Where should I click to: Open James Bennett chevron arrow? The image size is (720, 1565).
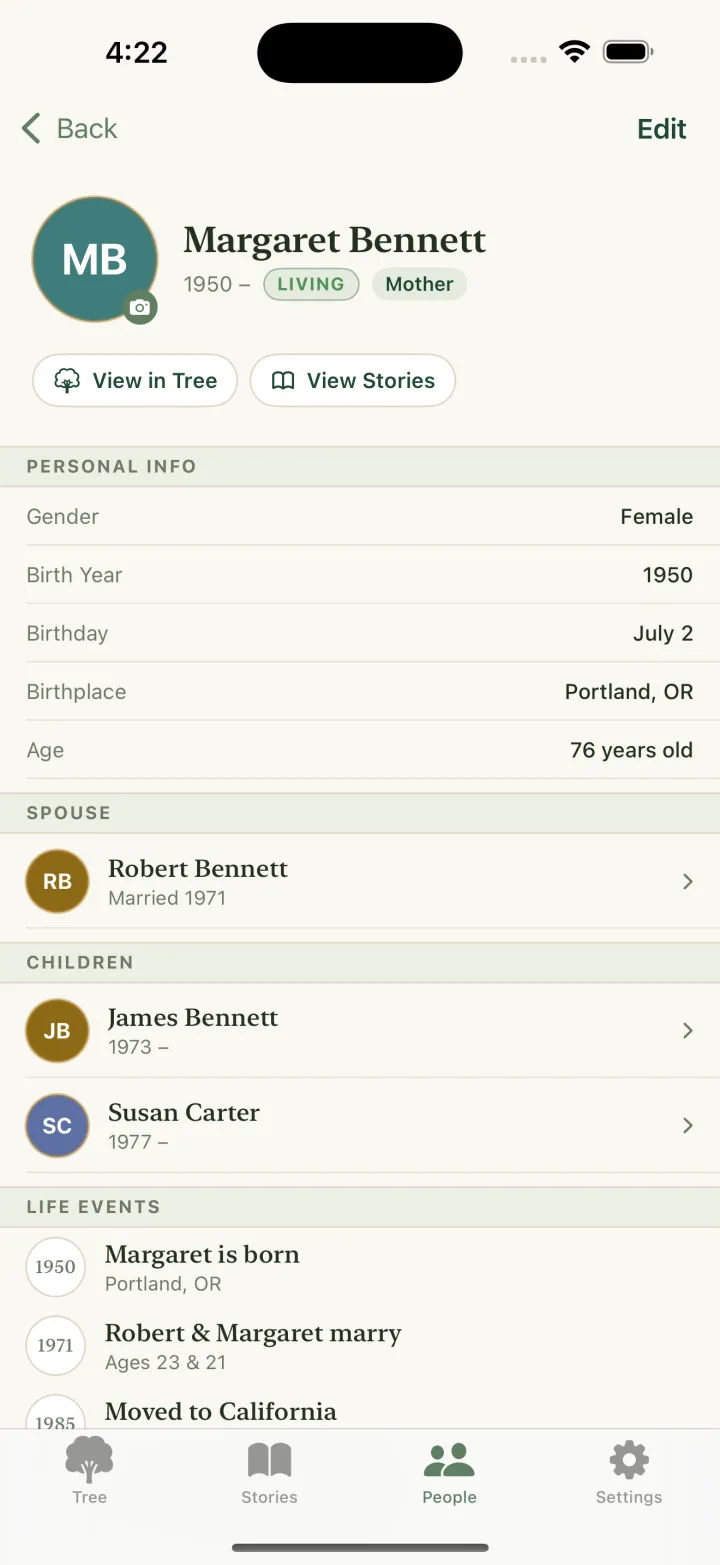[x=688, y=1030]
